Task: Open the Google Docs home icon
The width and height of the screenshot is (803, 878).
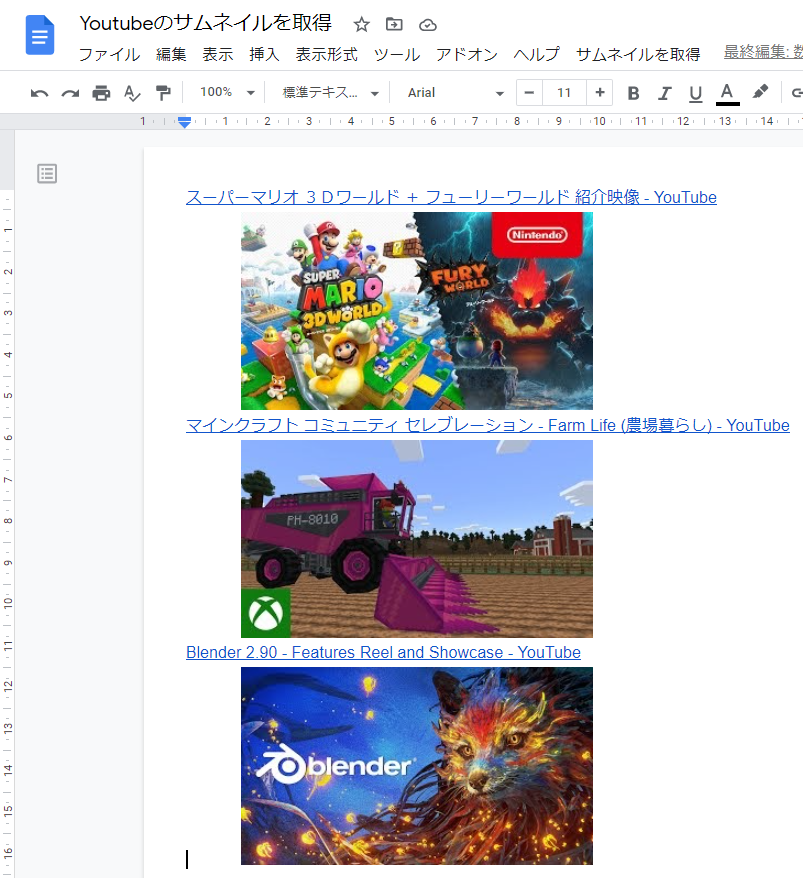Action: (40, 35)
